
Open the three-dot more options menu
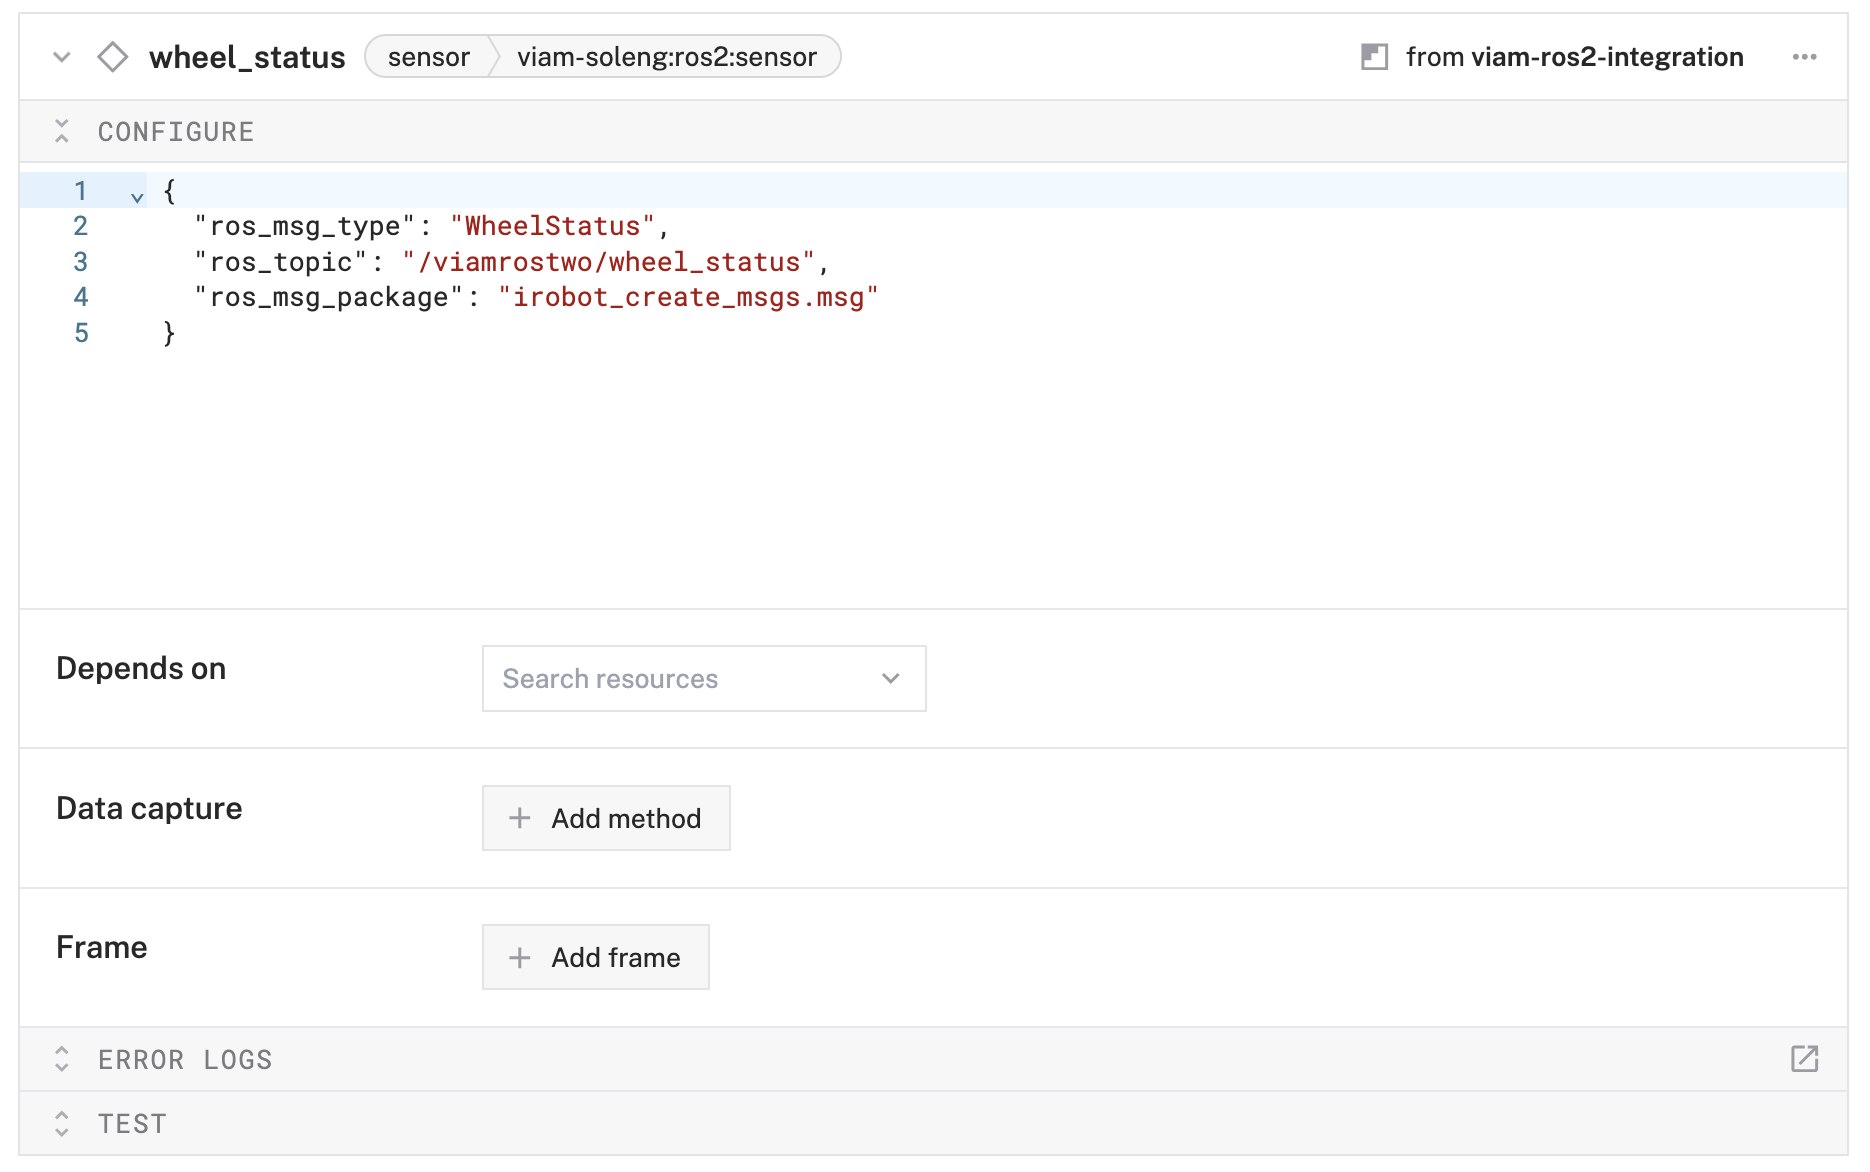(1804, 57)
